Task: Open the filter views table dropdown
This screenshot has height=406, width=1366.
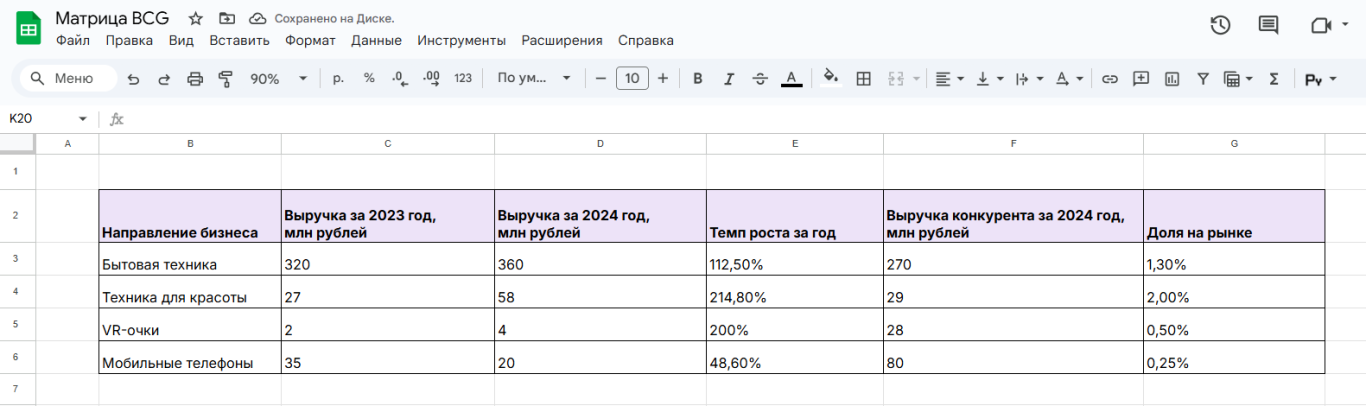Action: pos(1239,78)
